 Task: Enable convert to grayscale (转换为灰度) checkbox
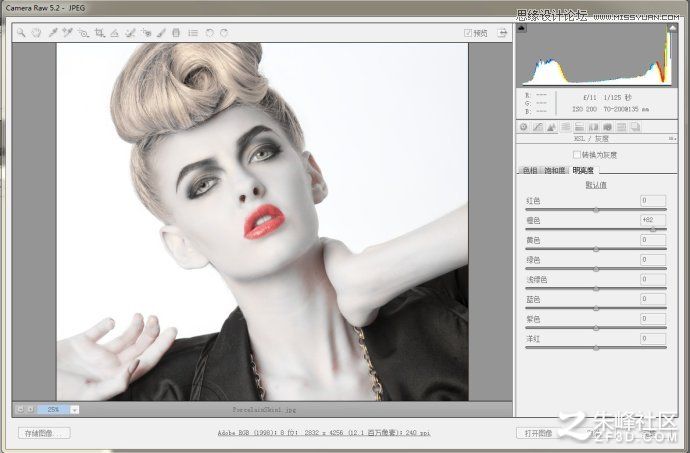(576, 155)
